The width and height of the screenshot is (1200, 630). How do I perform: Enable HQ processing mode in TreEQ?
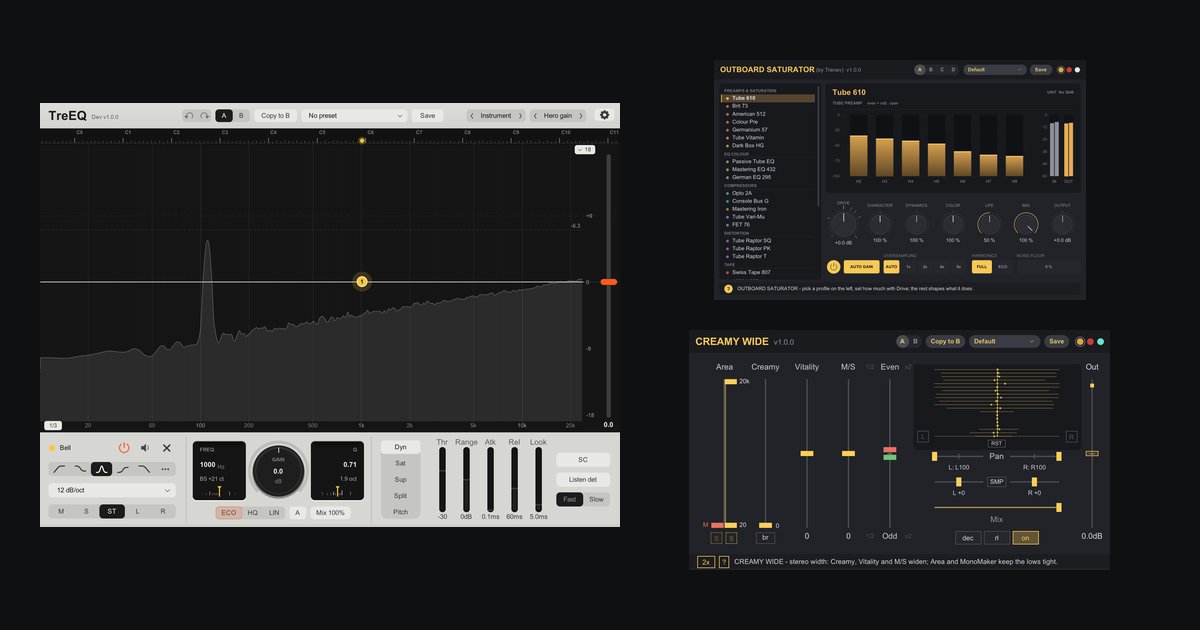(x=253, y=512)
